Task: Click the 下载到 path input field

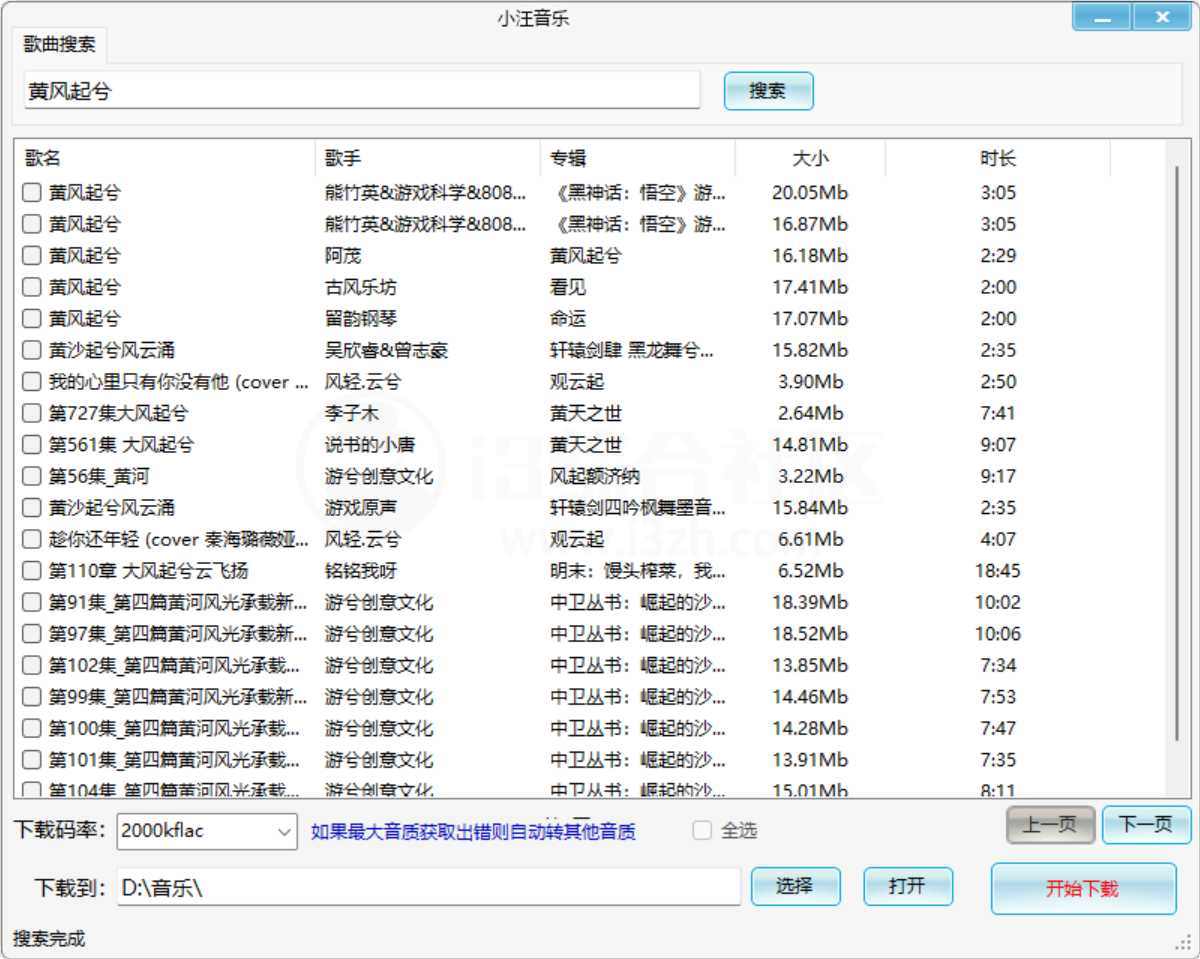Action: coord(429,886)
